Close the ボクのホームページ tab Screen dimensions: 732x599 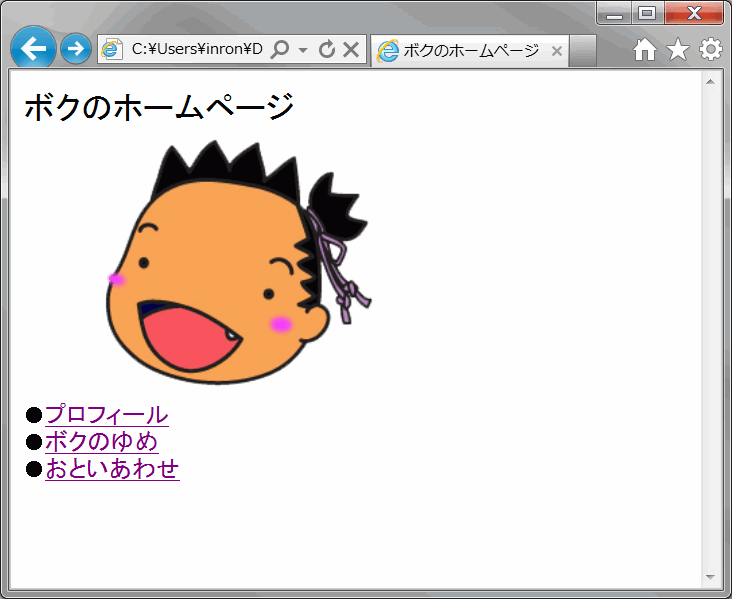click(x=557, y=51)
